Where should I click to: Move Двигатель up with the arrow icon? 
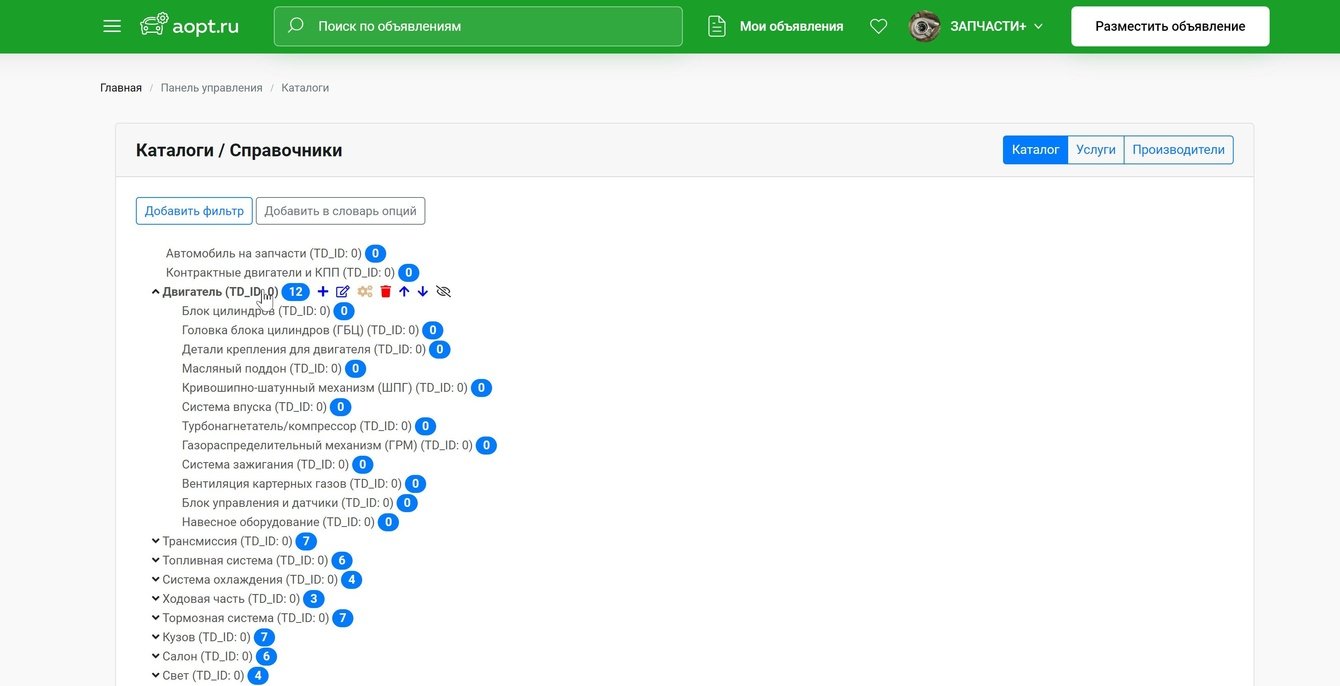point(404,292)
